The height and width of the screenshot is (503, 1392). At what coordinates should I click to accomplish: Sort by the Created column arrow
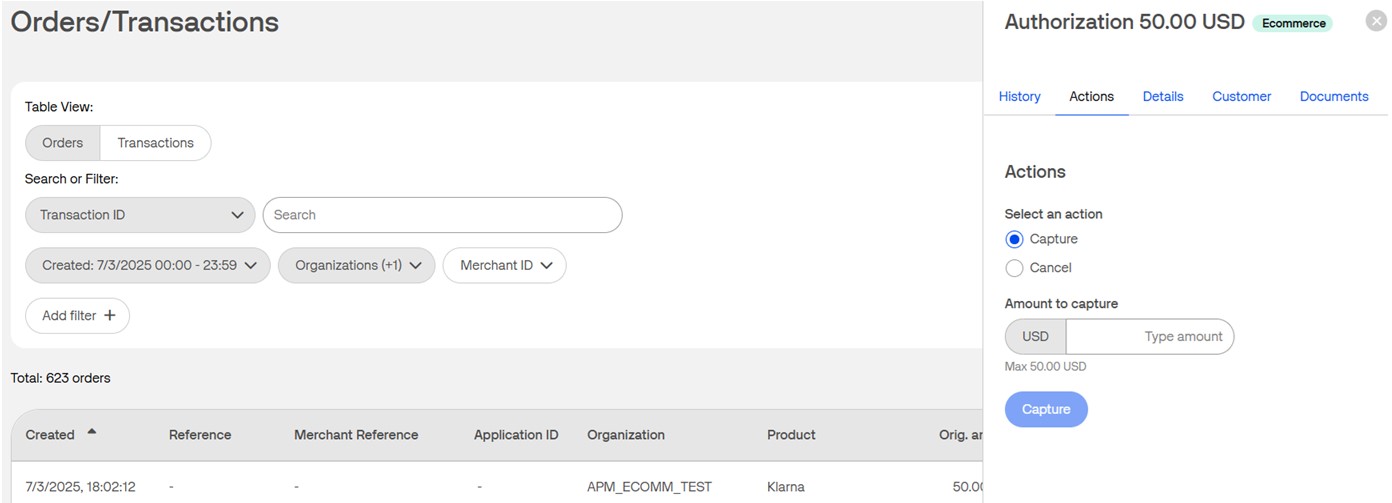point(92,432)
